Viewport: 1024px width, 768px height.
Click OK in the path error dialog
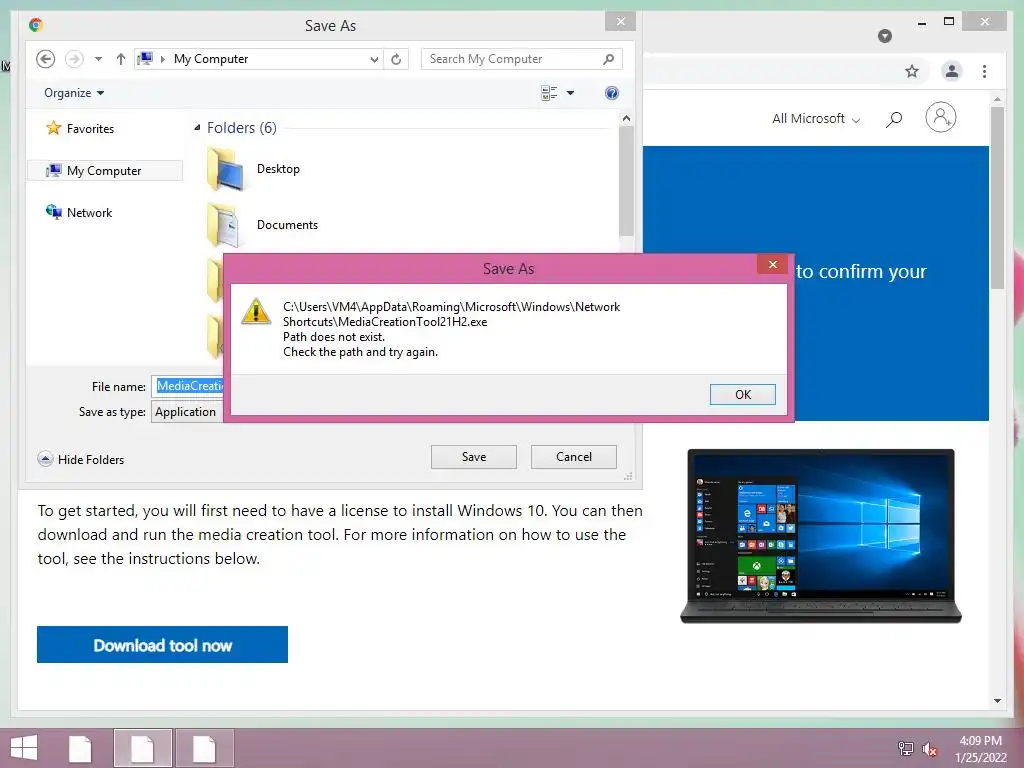743,394
